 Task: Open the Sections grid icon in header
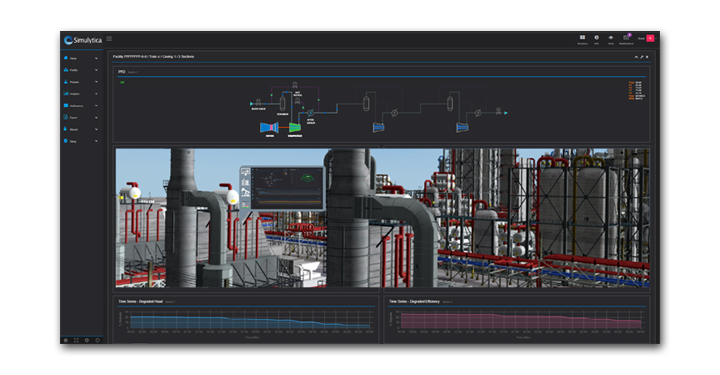[582, 38]
